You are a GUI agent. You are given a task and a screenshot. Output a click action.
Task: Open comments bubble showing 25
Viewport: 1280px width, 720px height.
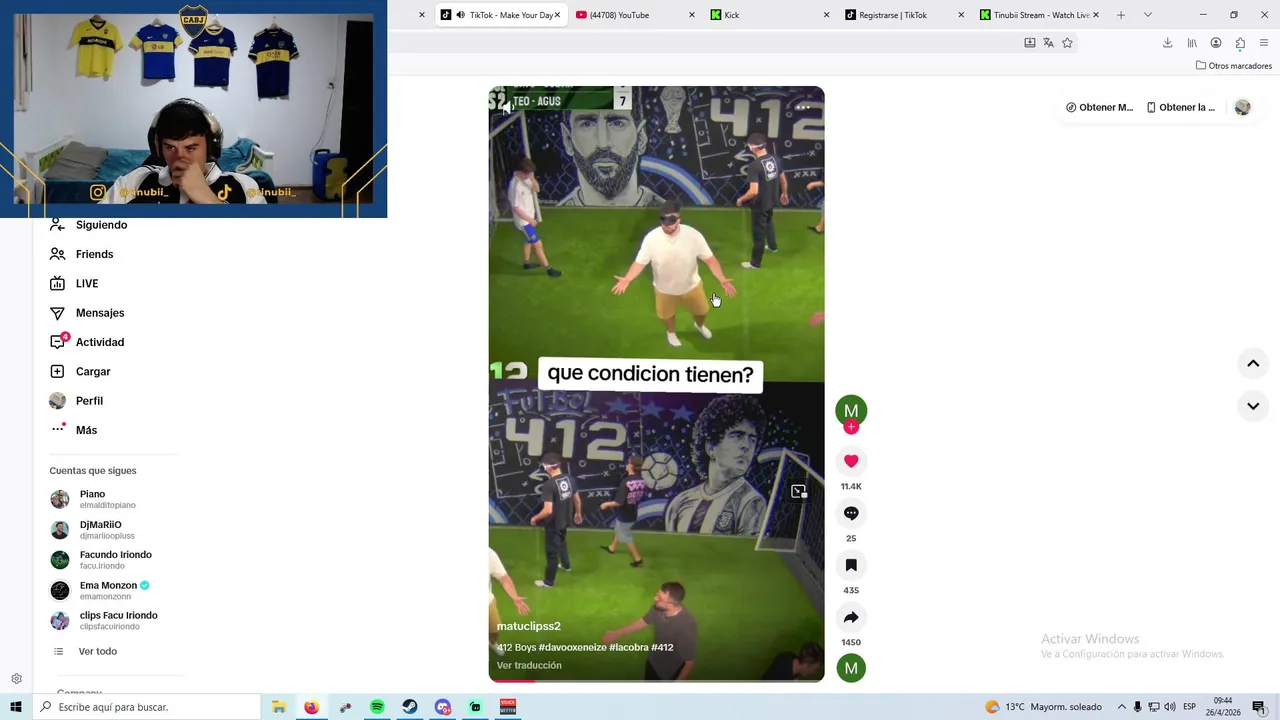(851, 513)
